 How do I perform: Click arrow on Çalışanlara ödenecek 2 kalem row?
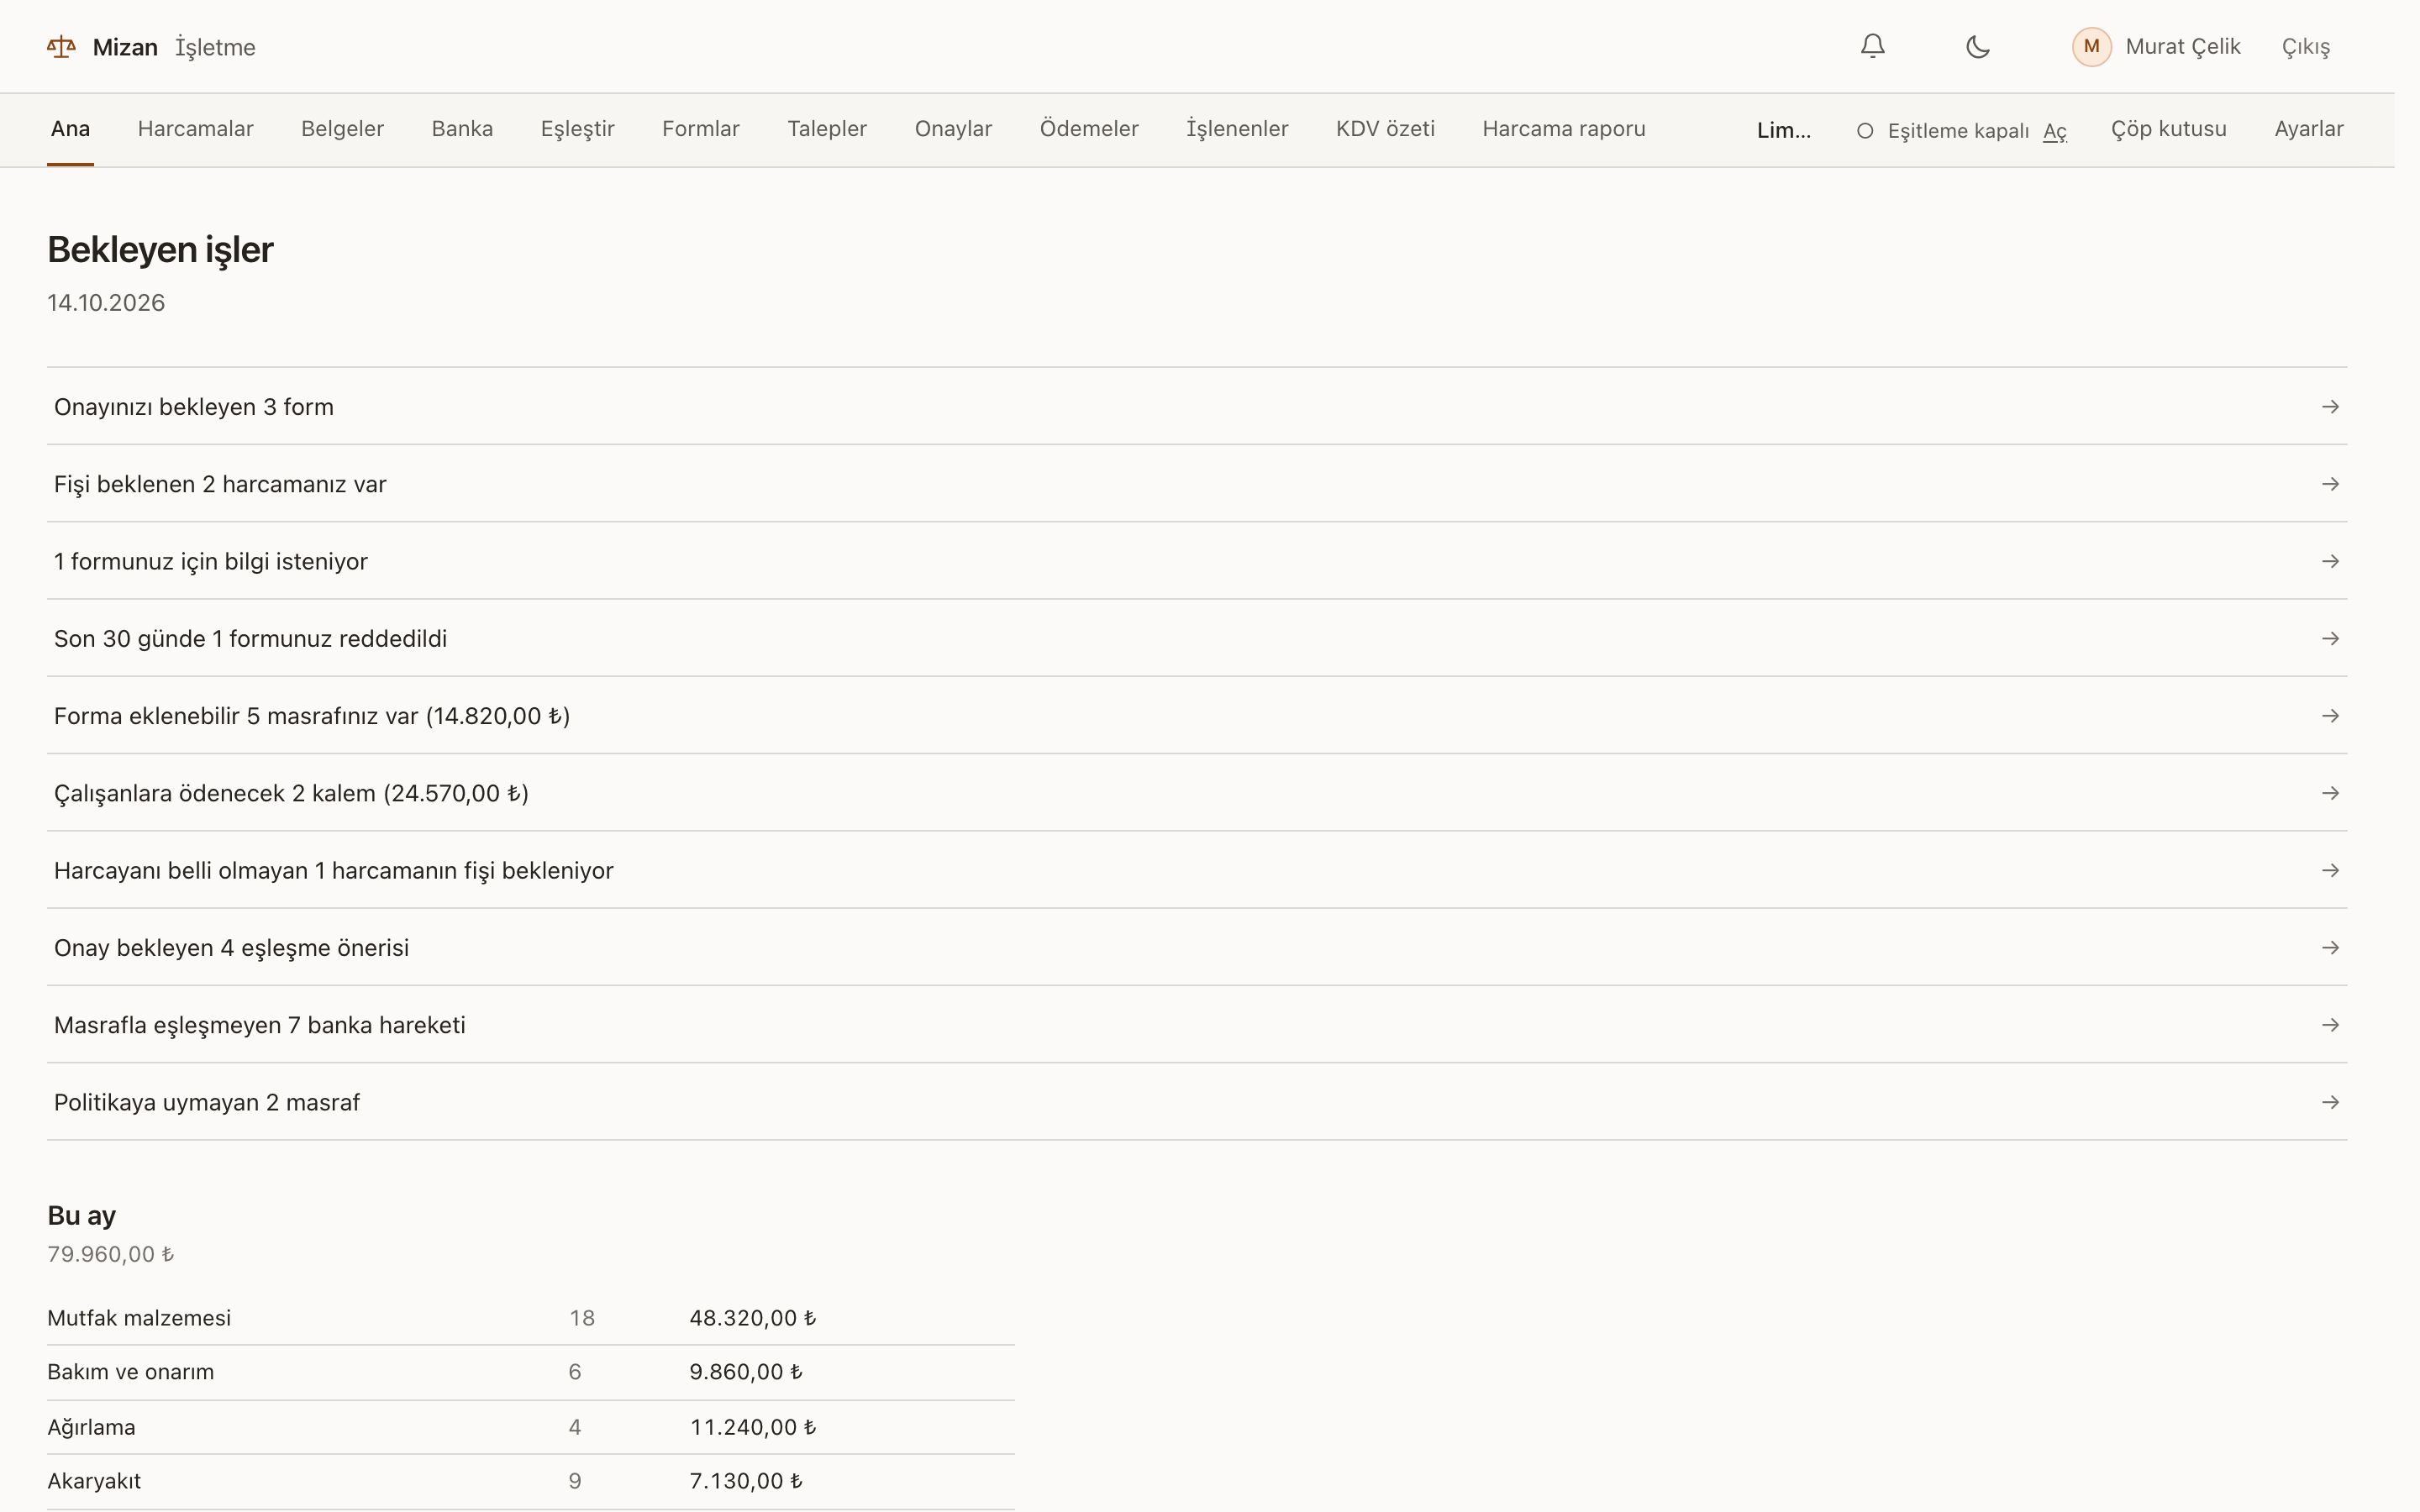click(x=2330, y=793)
